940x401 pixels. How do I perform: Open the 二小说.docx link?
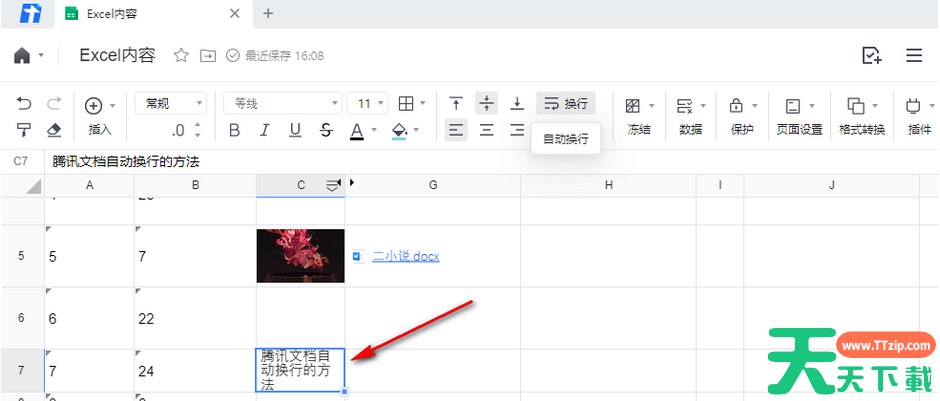pos(406,257)
